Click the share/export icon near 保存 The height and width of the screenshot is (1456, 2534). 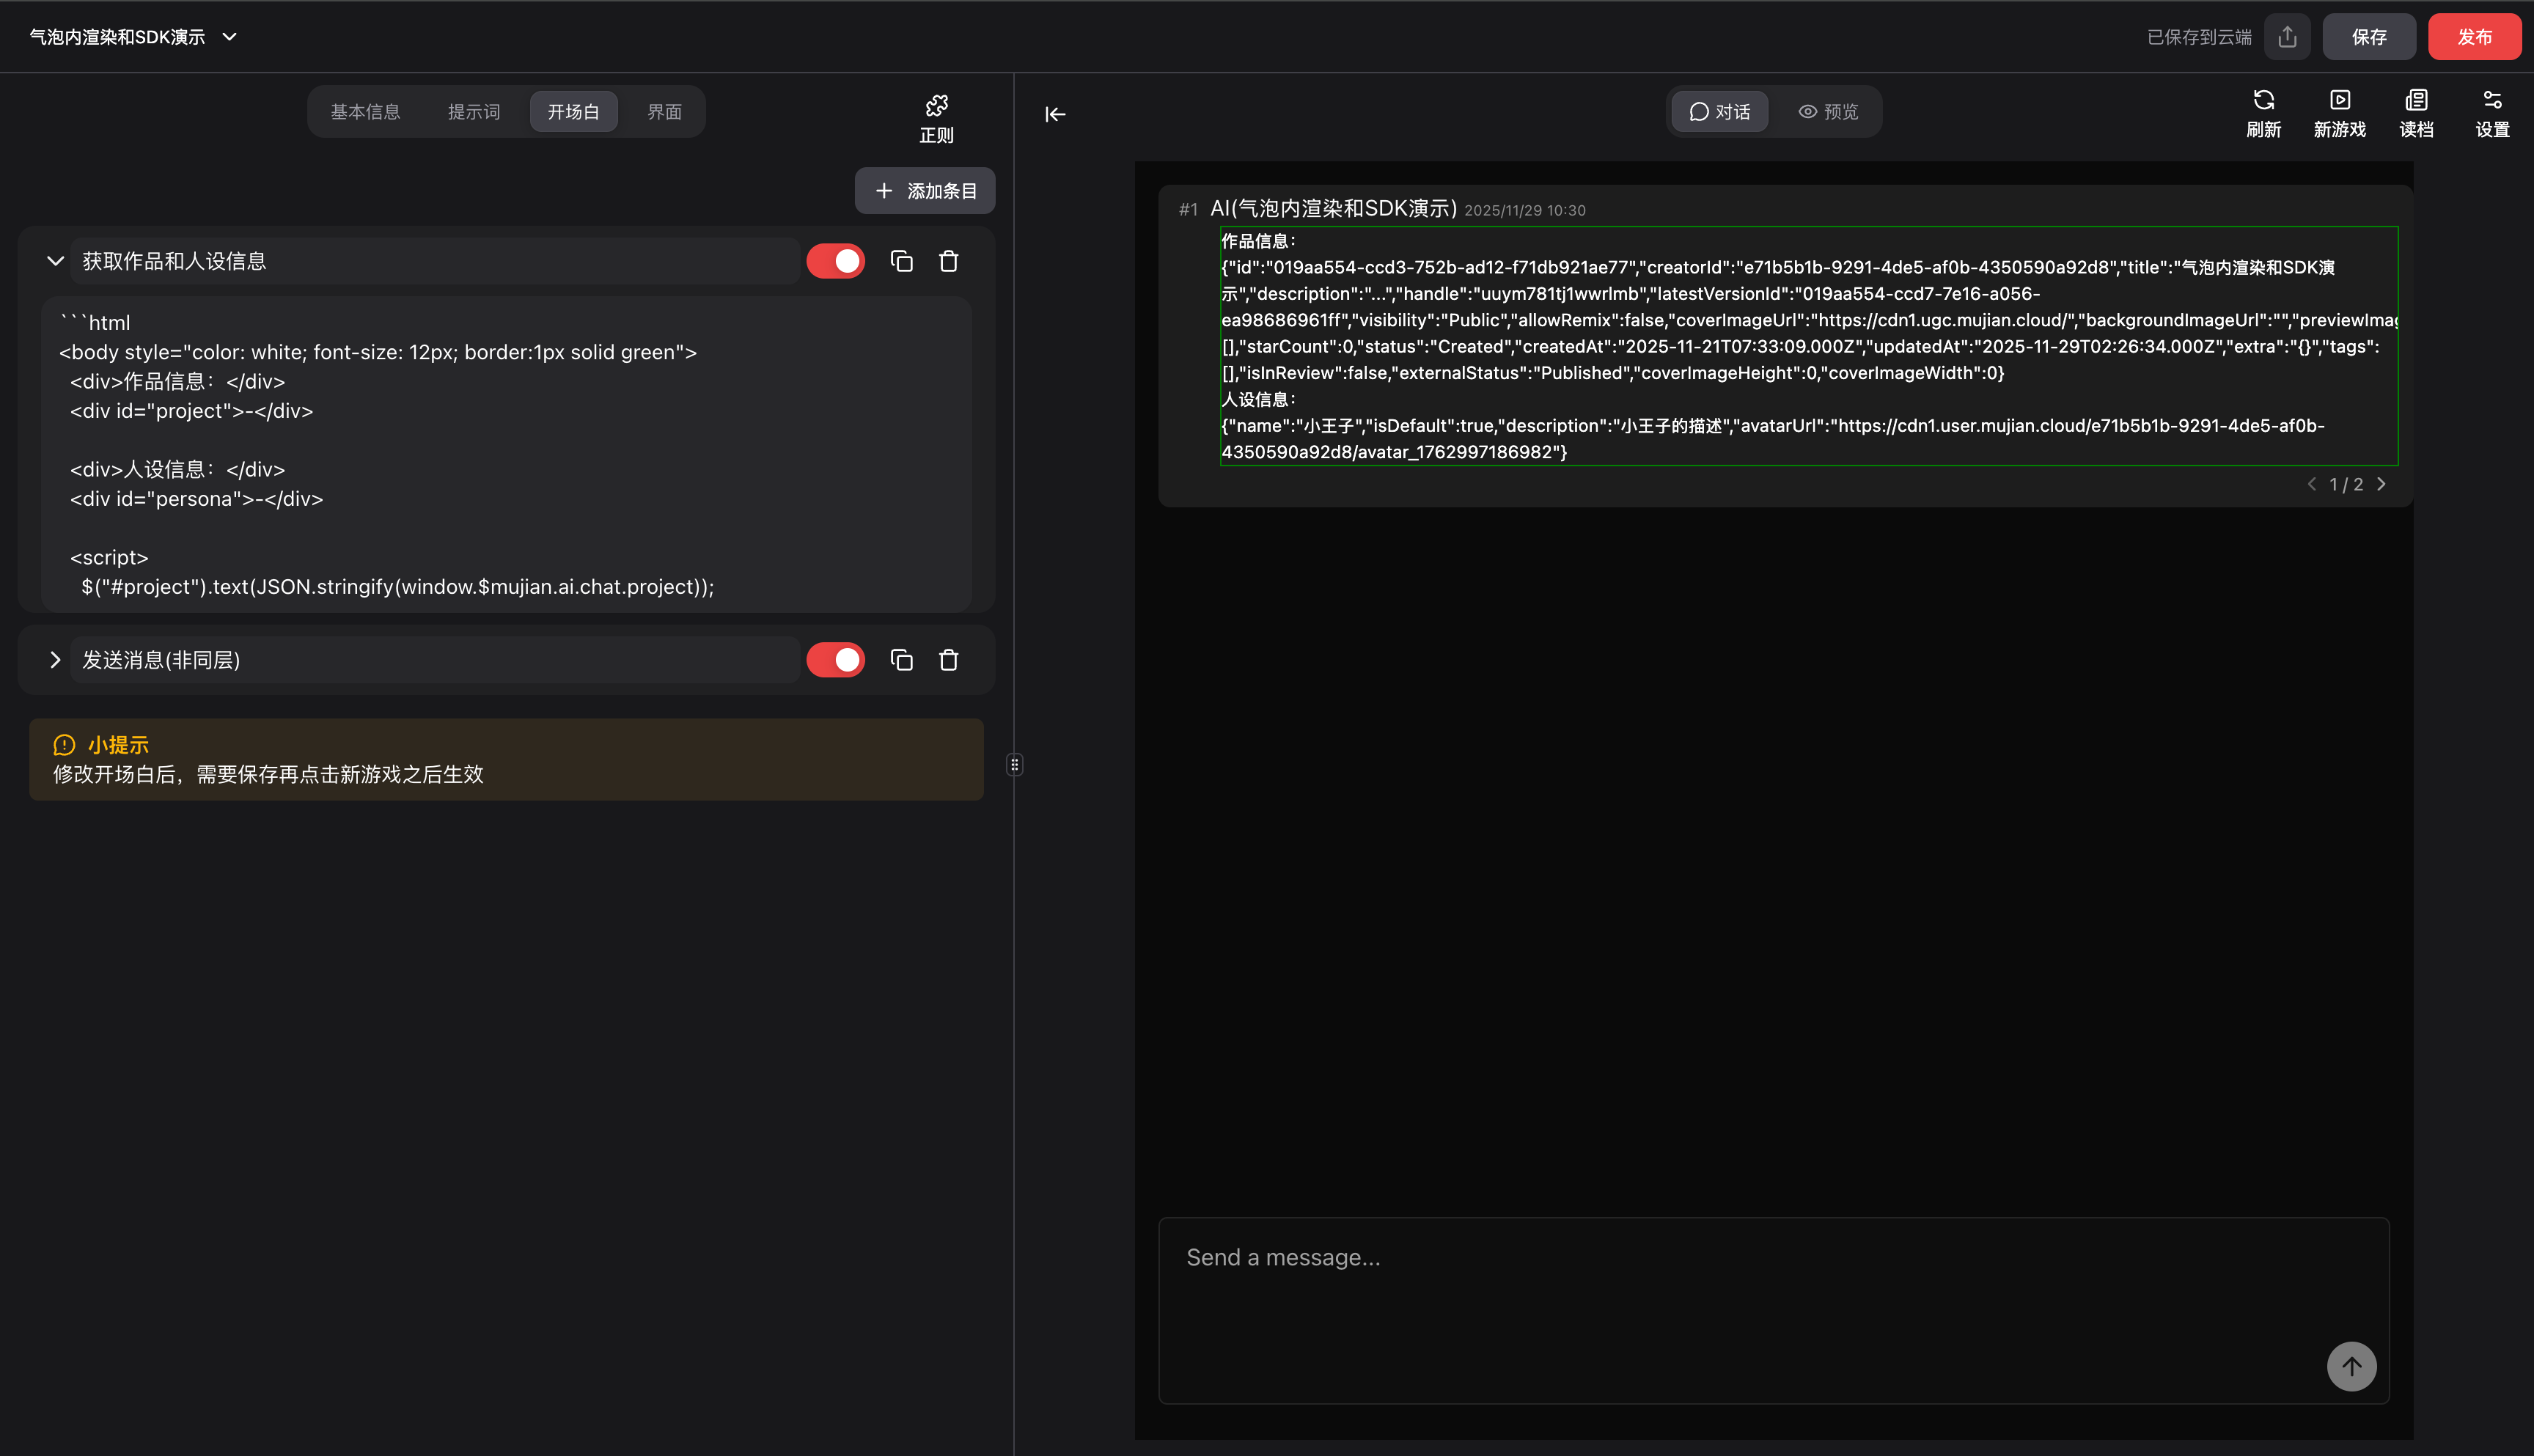pos(2287,36)
